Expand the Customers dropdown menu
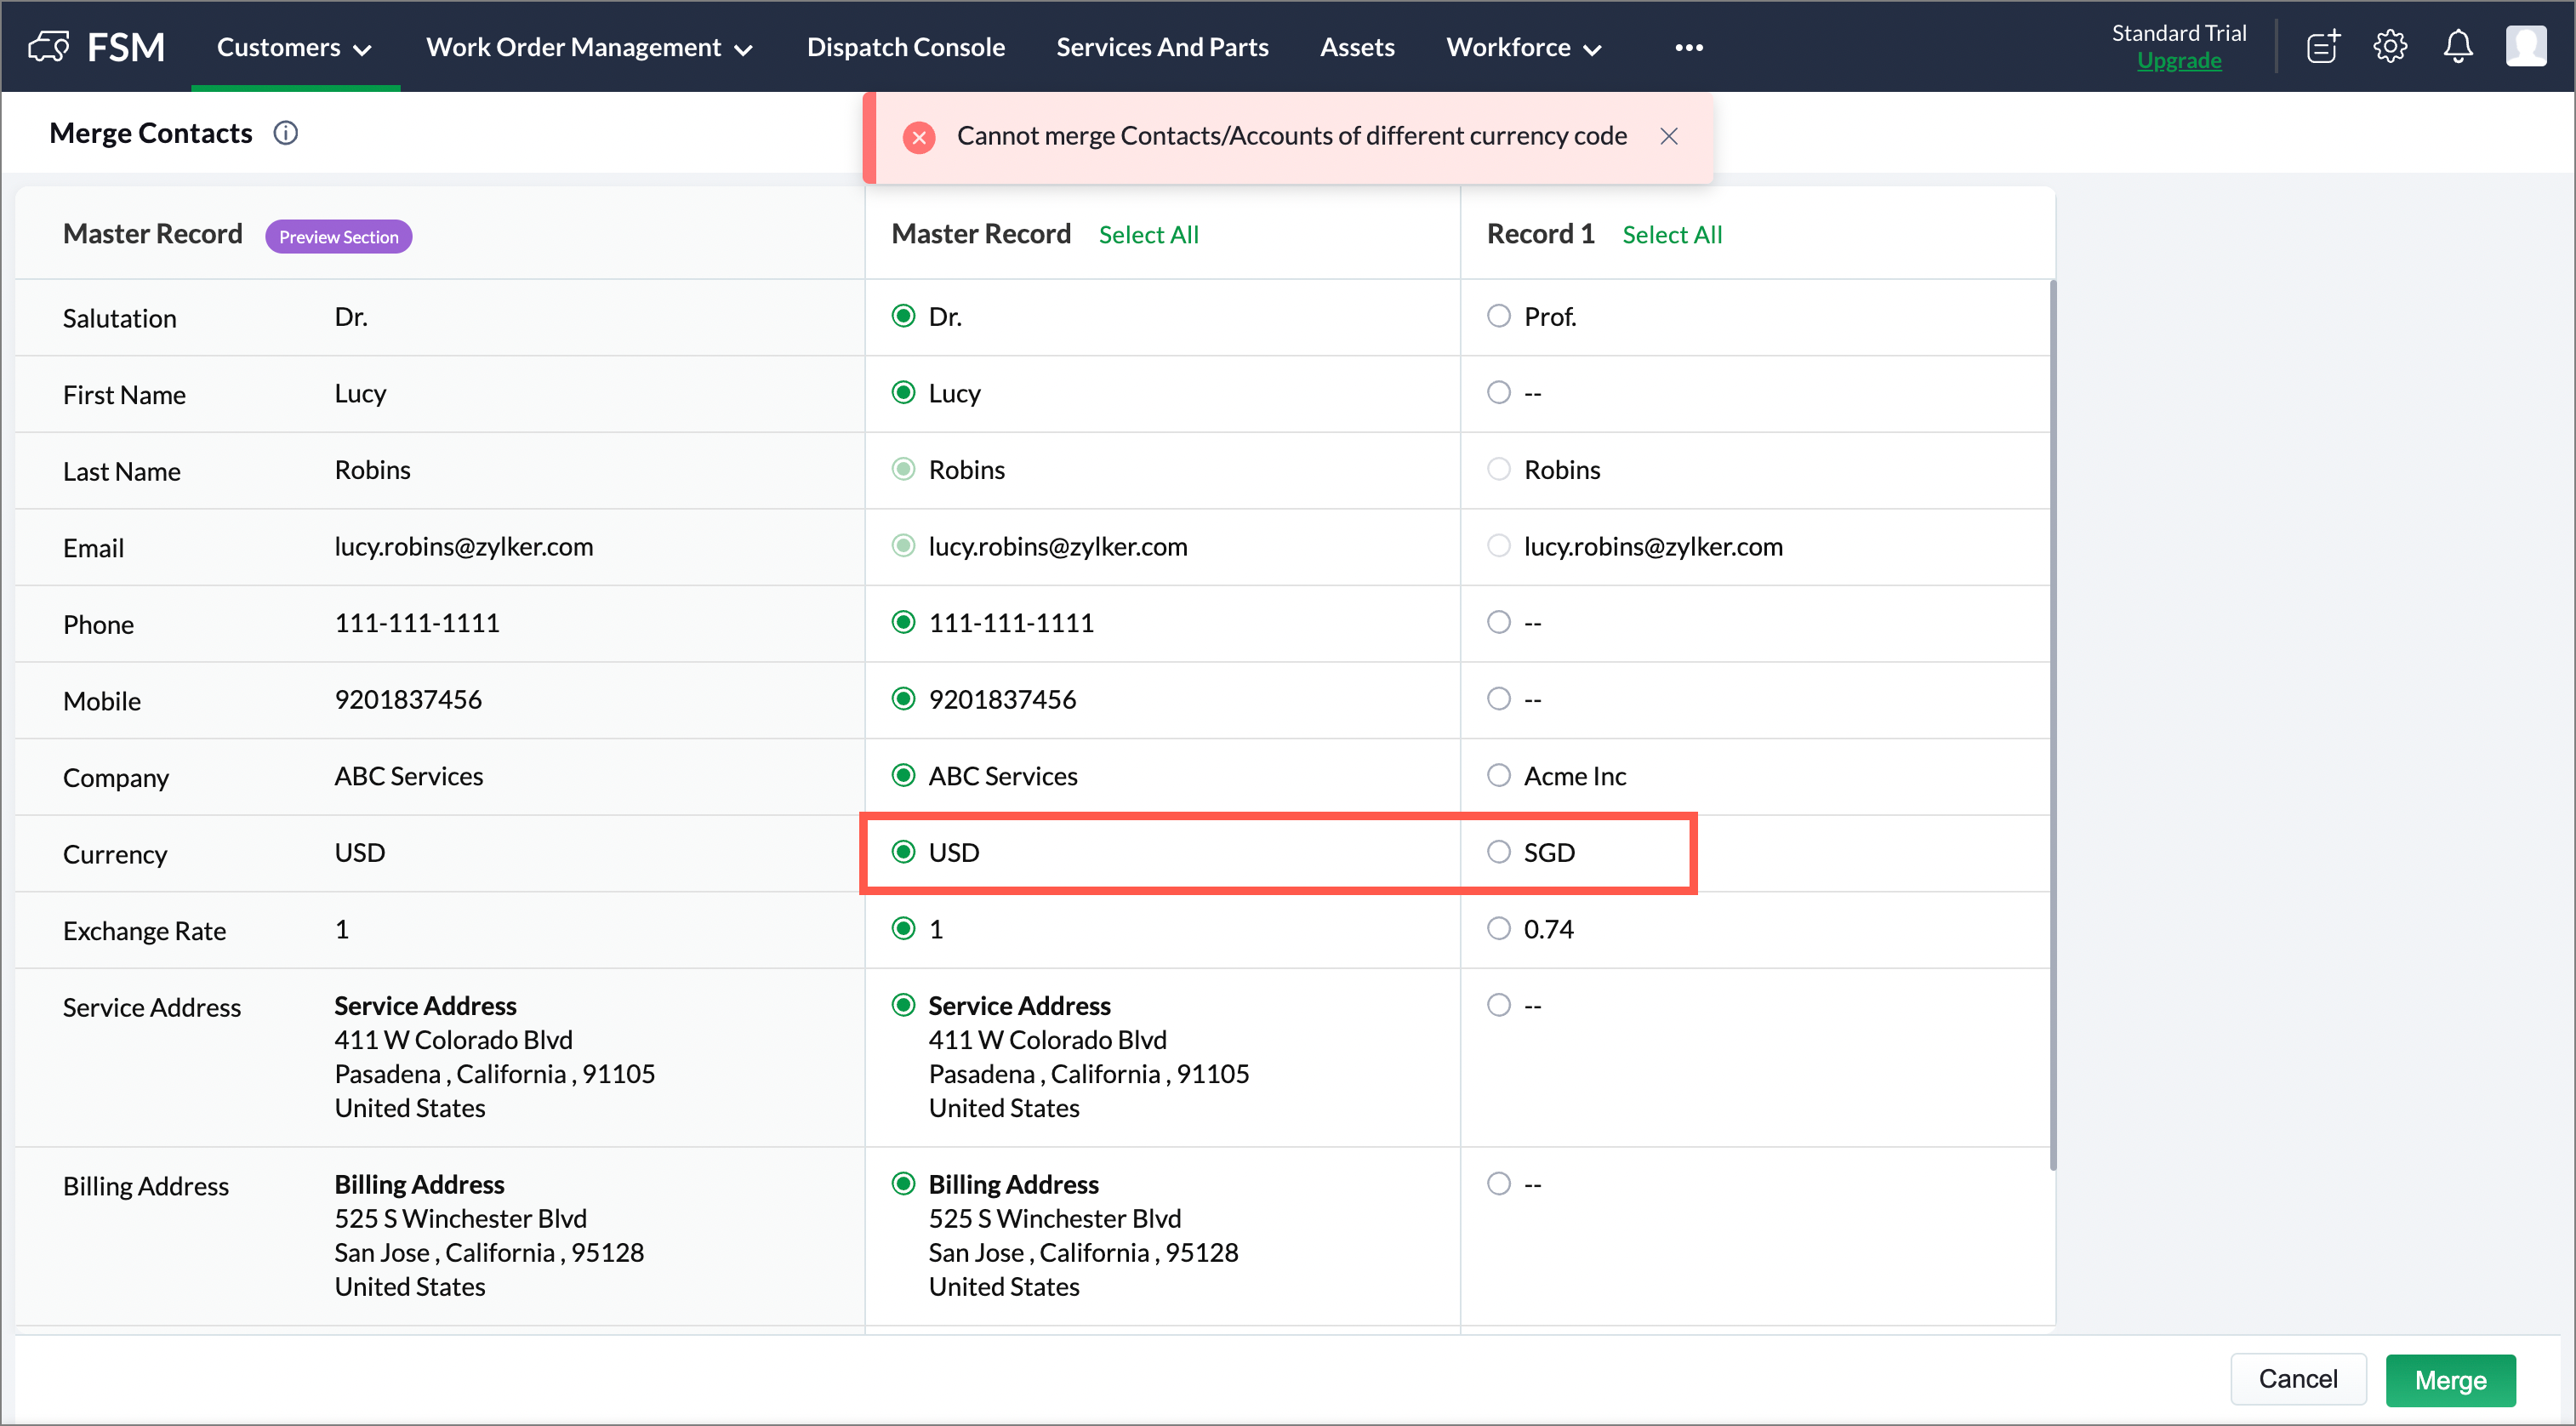 (294, 47)
